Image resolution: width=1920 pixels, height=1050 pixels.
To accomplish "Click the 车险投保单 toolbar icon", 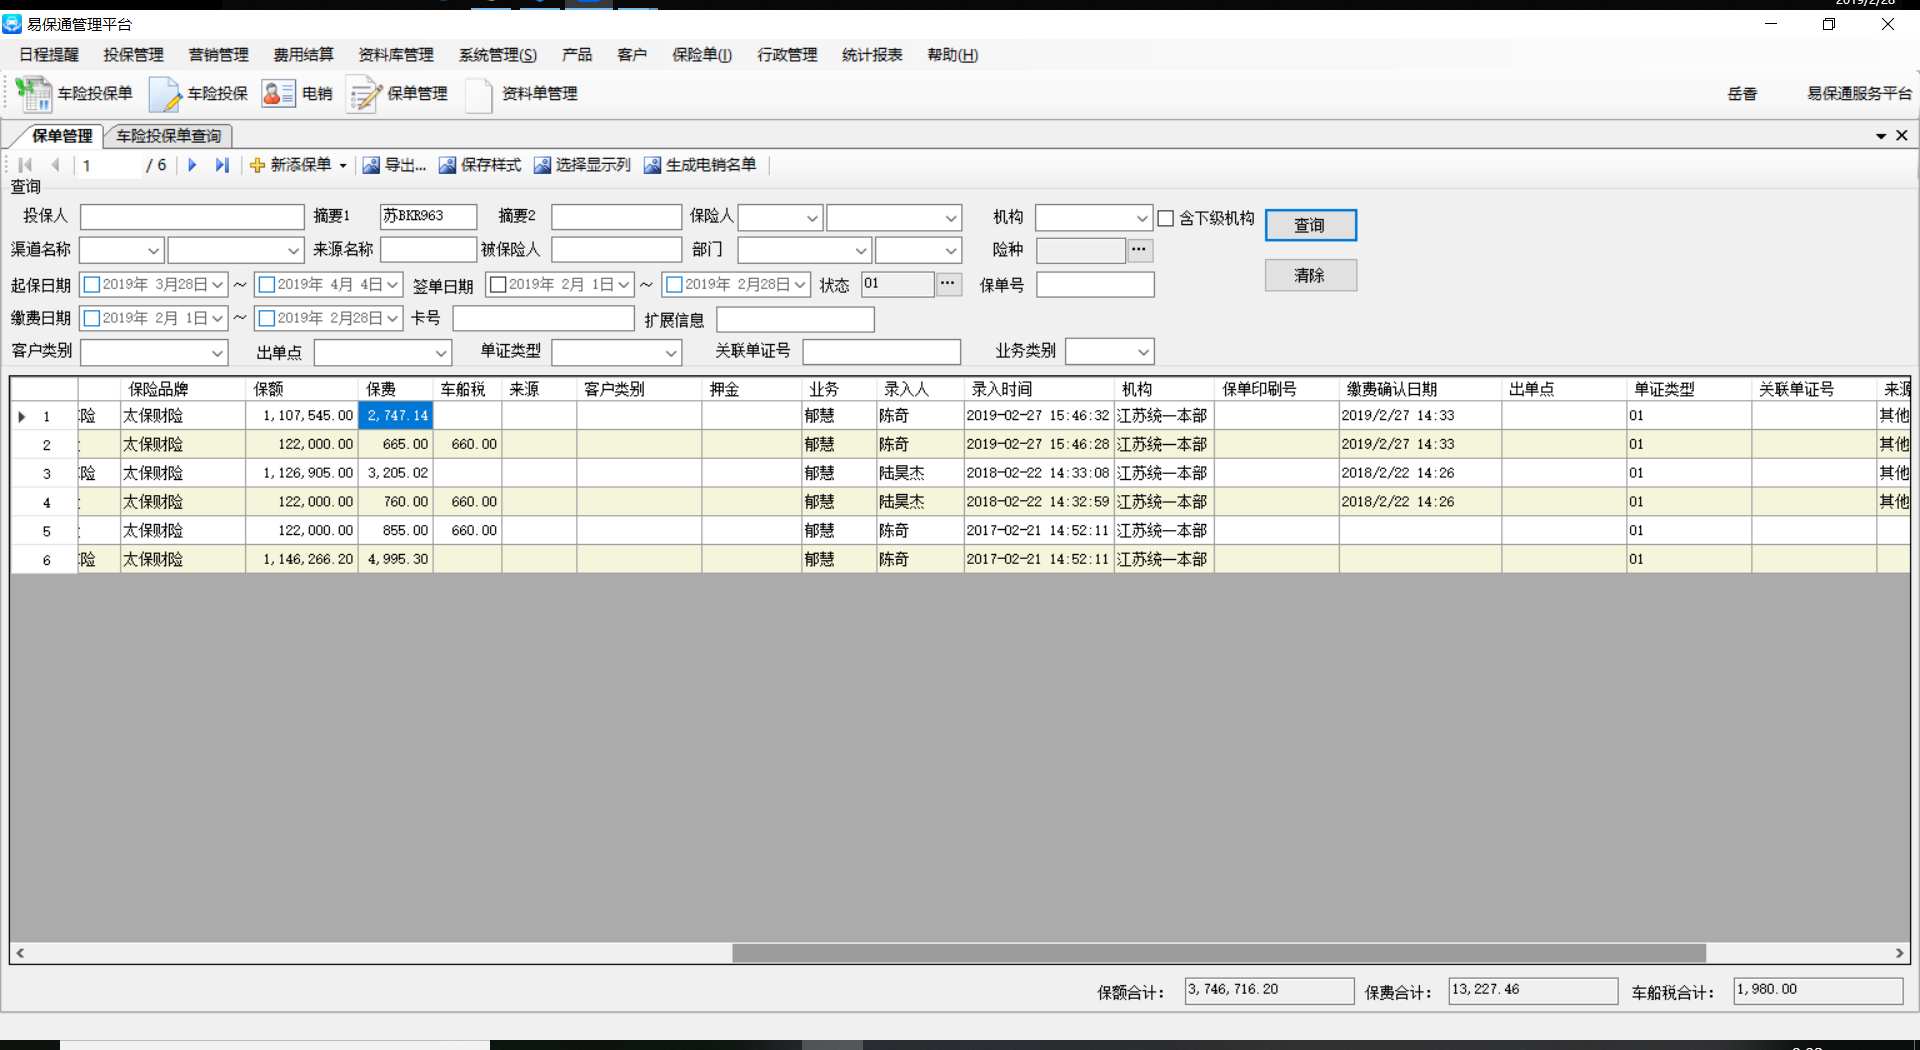I will coord(34,94).
